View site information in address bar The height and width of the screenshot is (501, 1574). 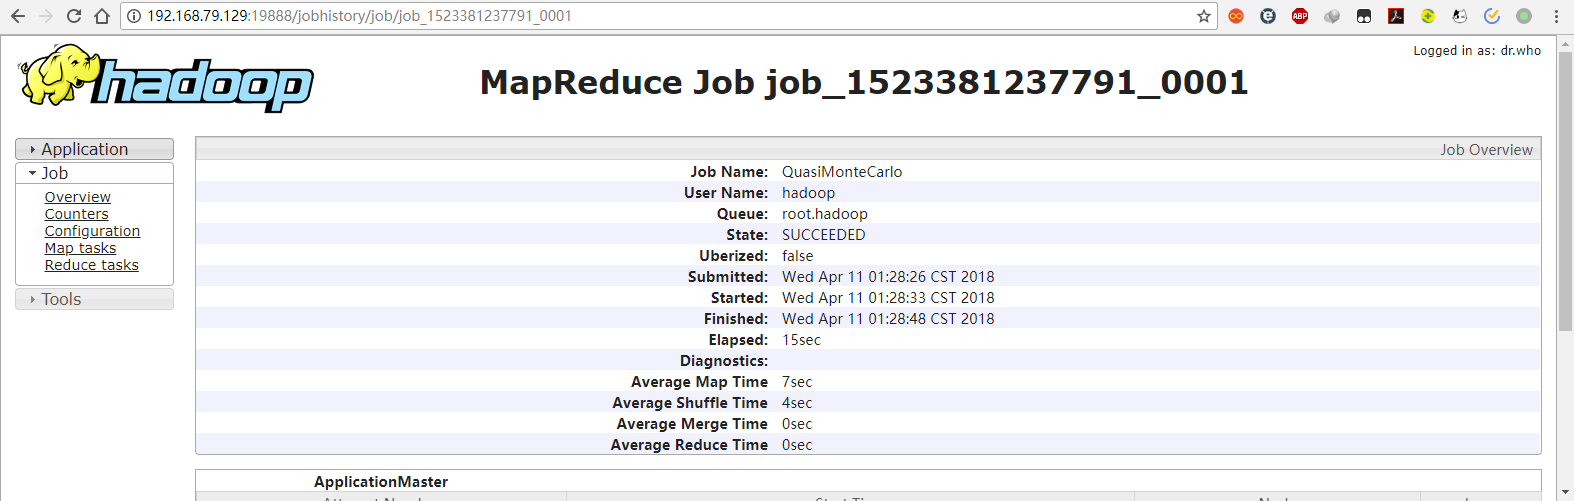tap(134, 16)
